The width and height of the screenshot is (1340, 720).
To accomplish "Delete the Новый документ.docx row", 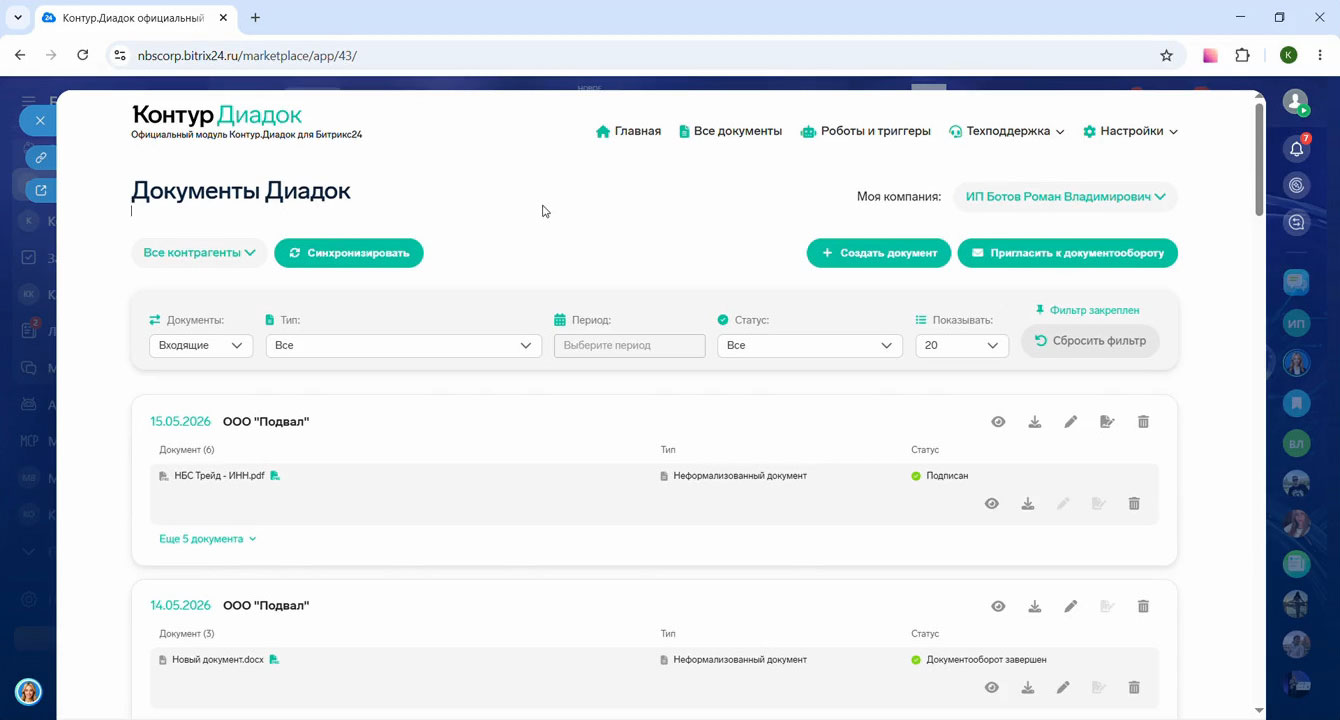I will 1134,688.
